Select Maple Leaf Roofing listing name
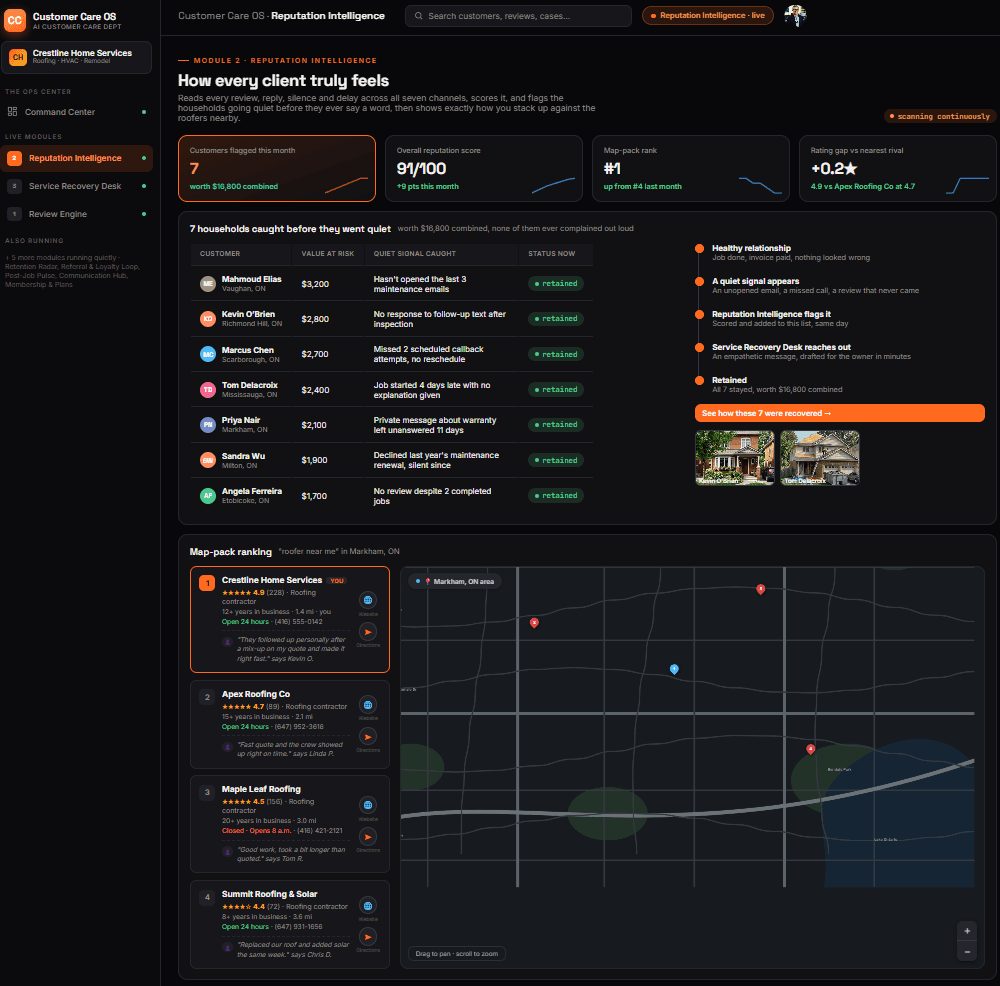Image resolution: width=1000 pixels, height=986 pixels. (261, 789)
